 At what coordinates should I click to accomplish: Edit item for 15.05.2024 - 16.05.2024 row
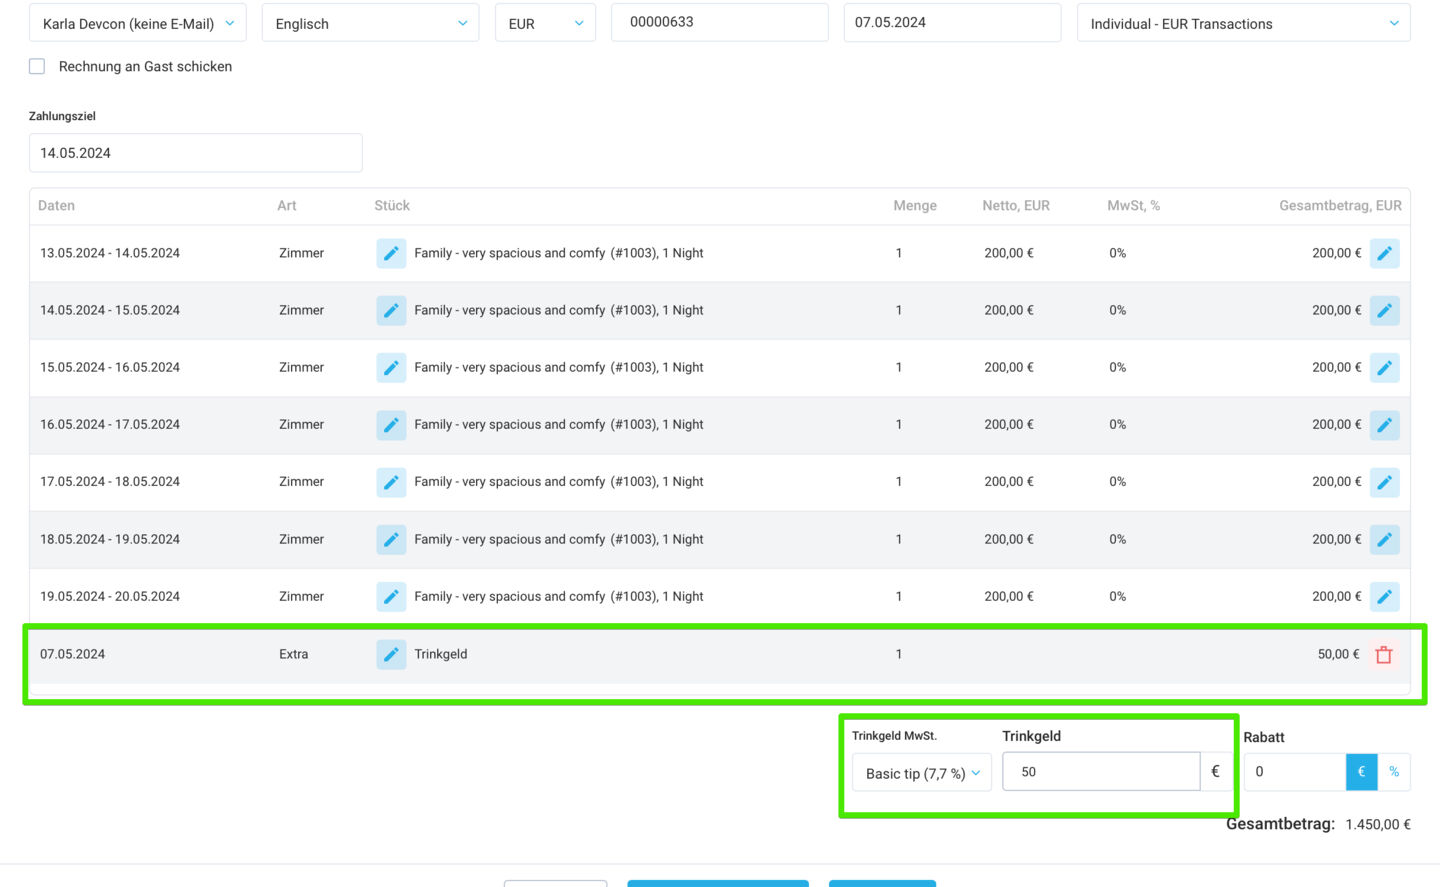(391, 367)
